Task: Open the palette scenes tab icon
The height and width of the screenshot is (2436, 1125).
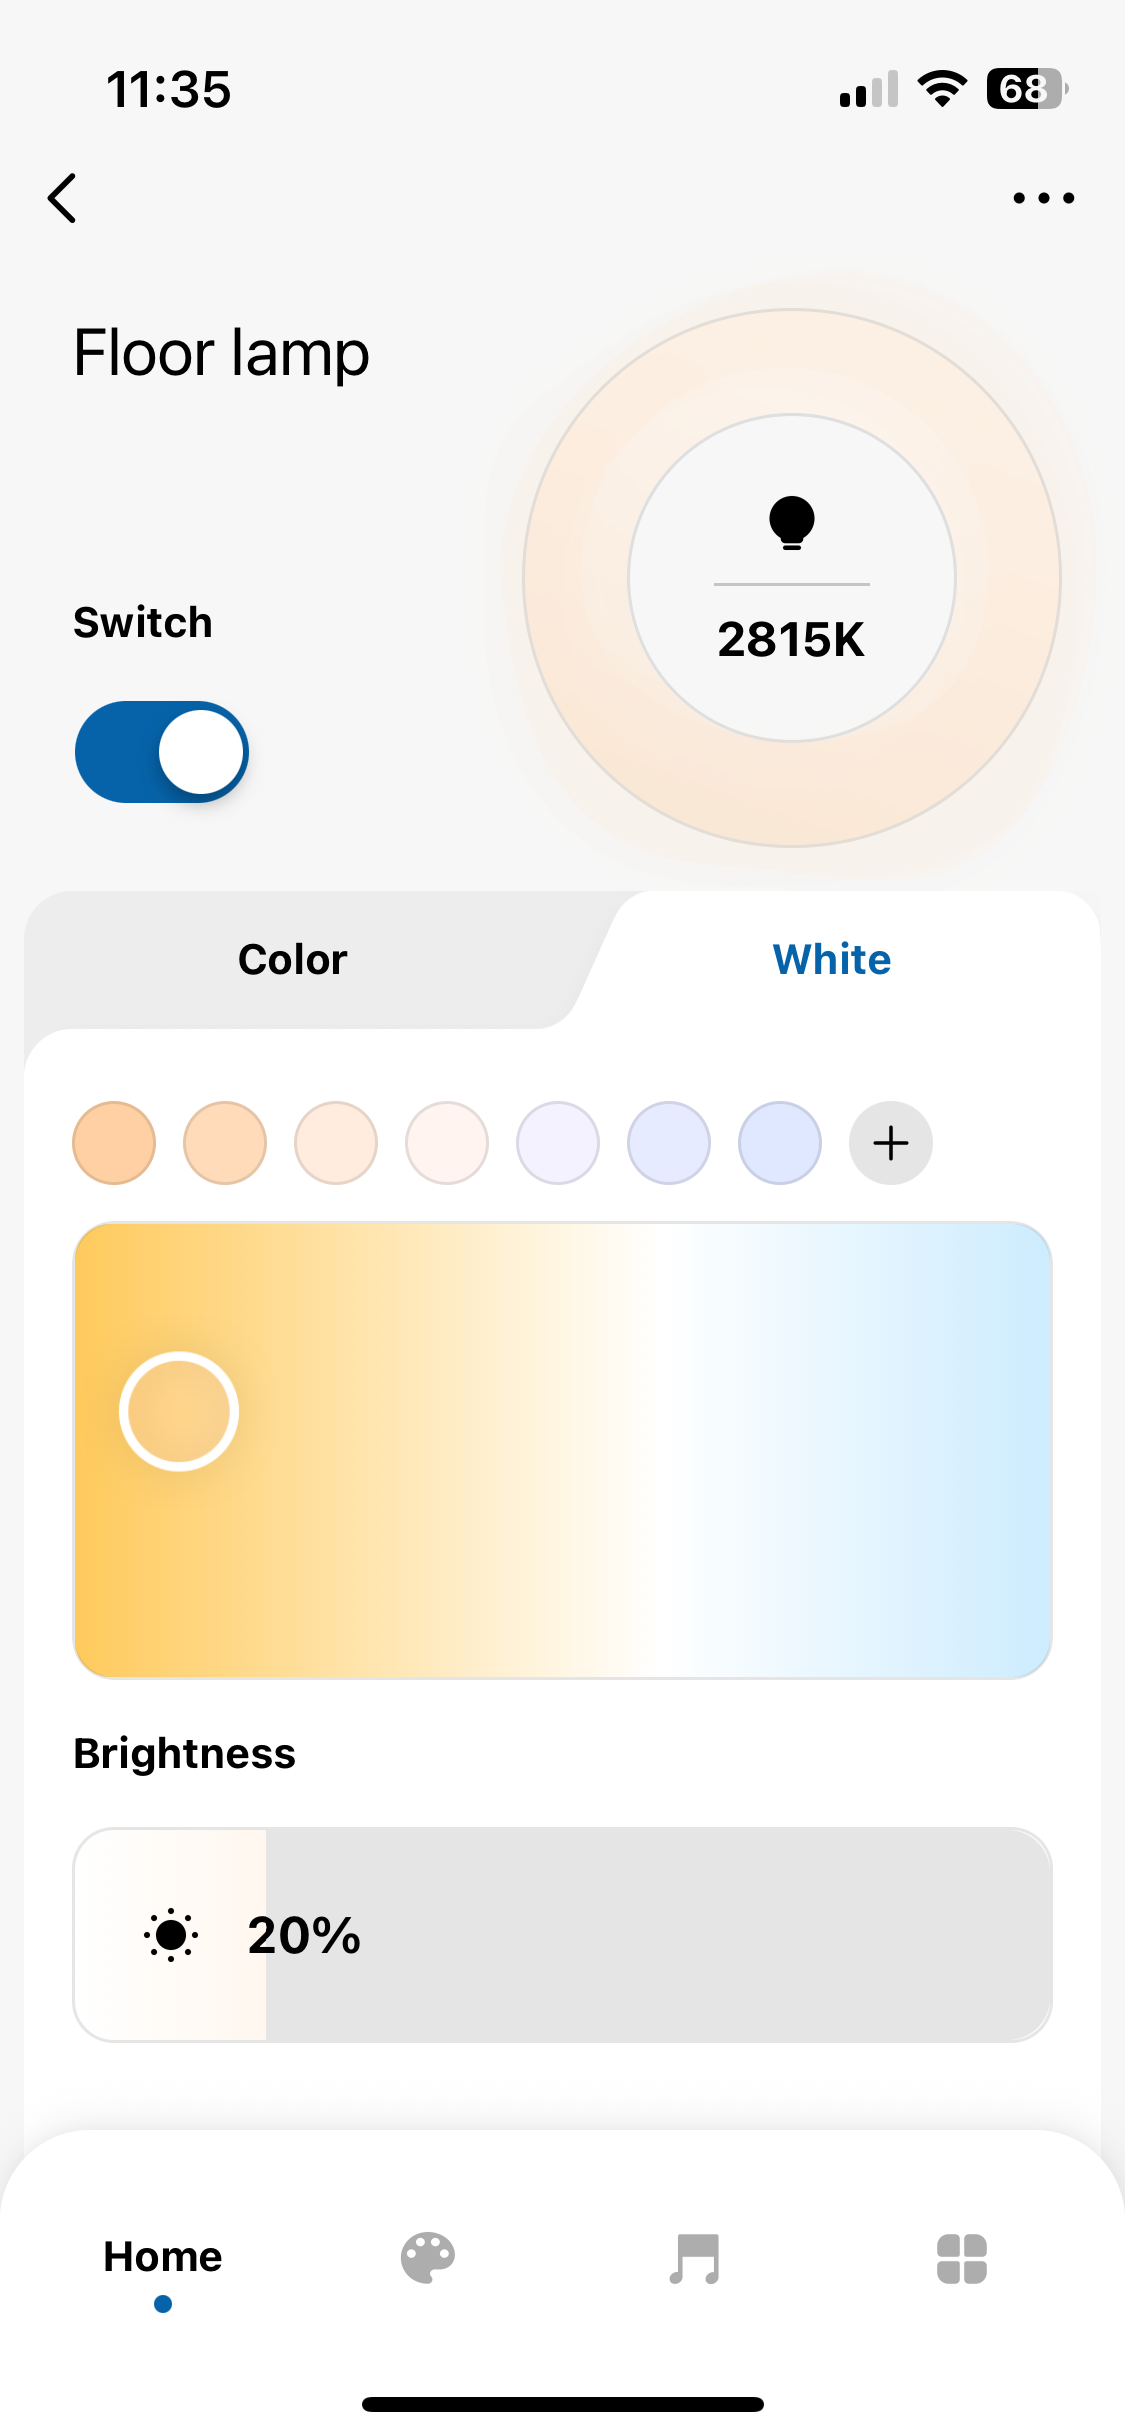Action: pos(428,2258)
